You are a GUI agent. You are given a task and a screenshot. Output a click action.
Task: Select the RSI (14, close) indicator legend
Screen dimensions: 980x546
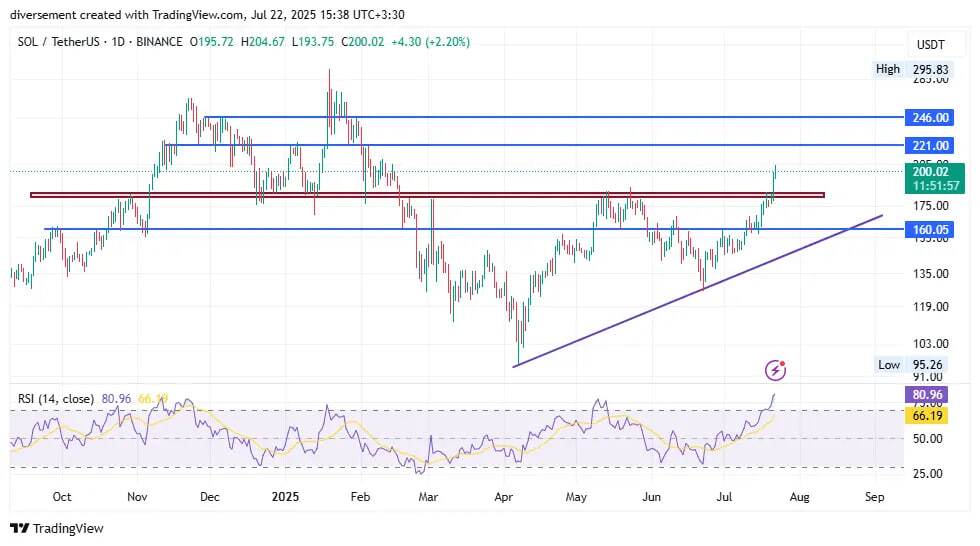tap(56, 399)
